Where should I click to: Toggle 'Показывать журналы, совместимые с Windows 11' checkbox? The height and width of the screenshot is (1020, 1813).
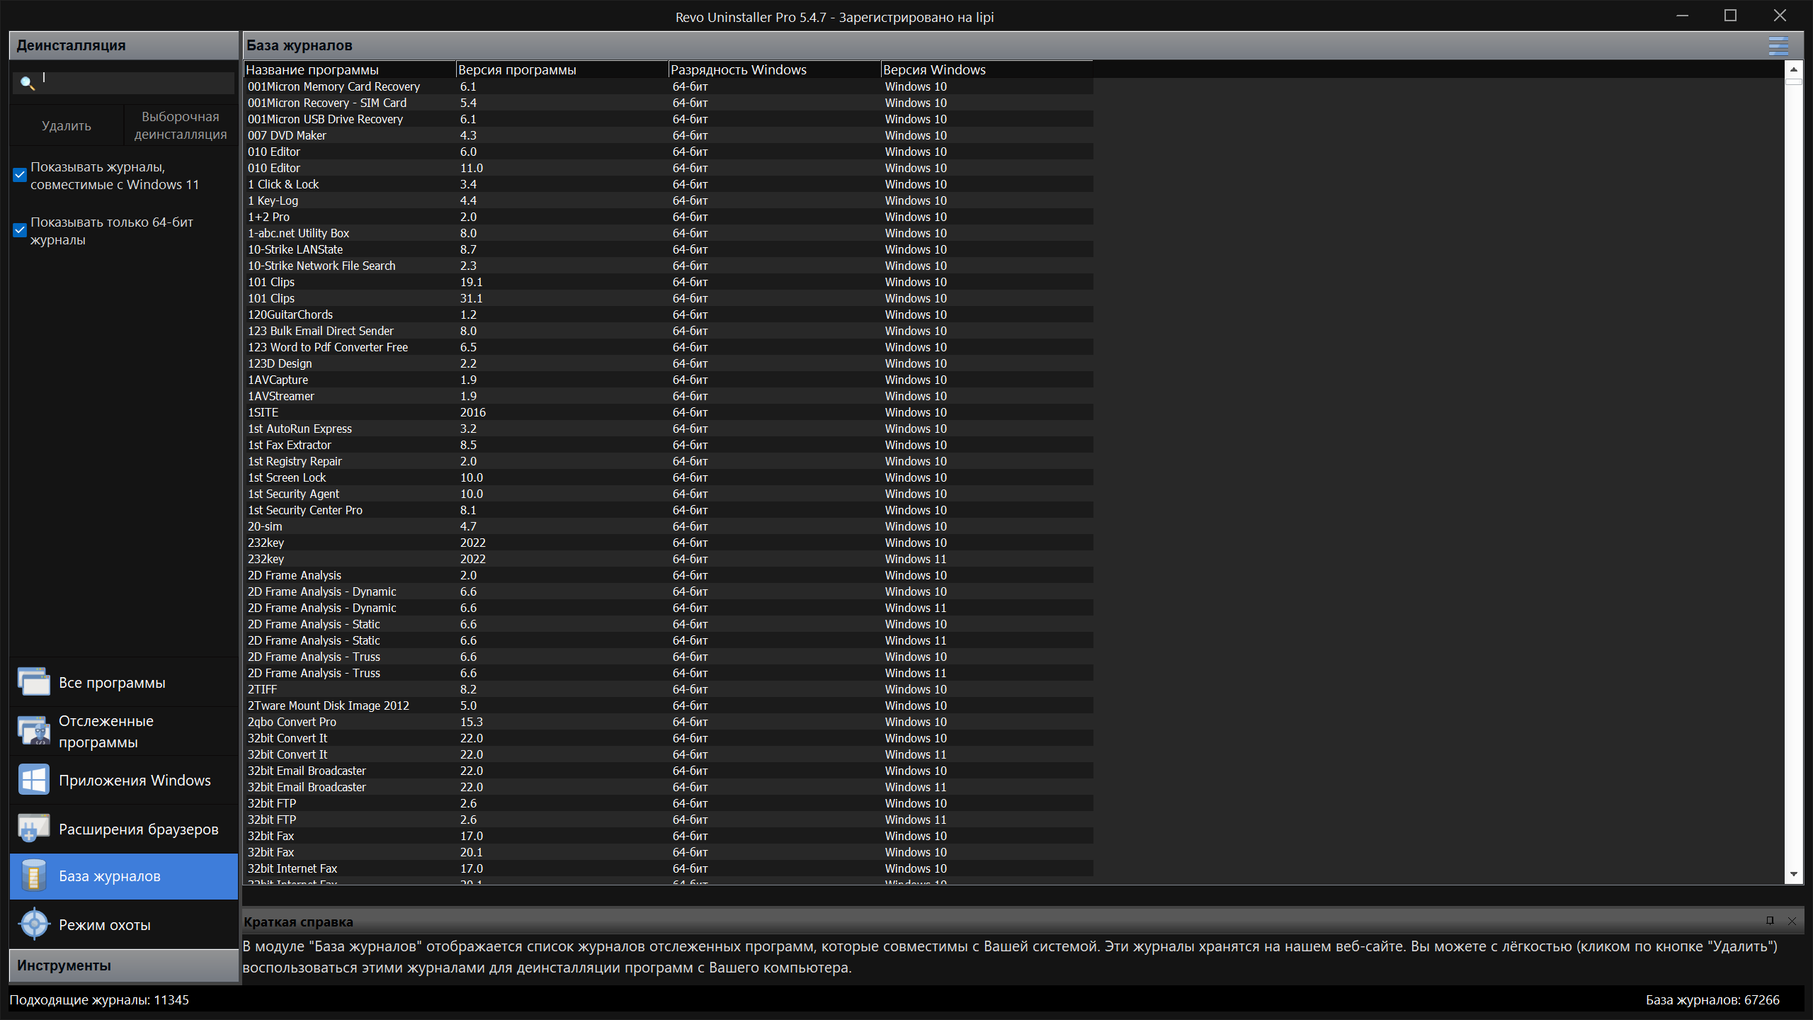point(19,175)
